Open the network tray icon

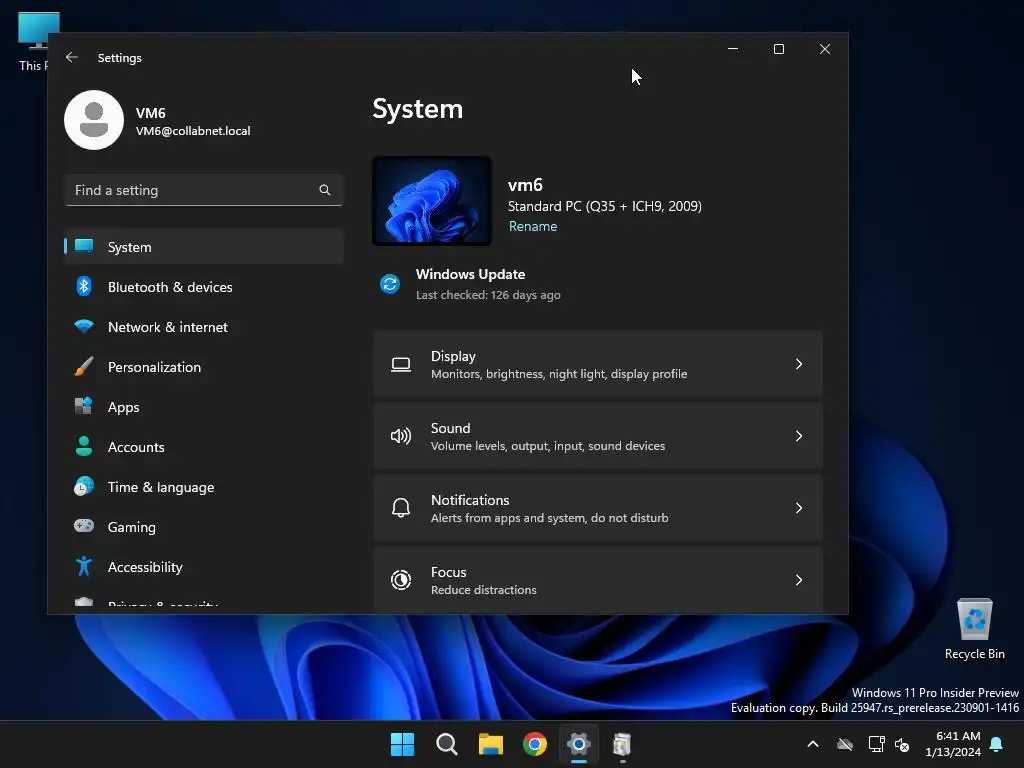pyautogui.click(x=876, y=744)
